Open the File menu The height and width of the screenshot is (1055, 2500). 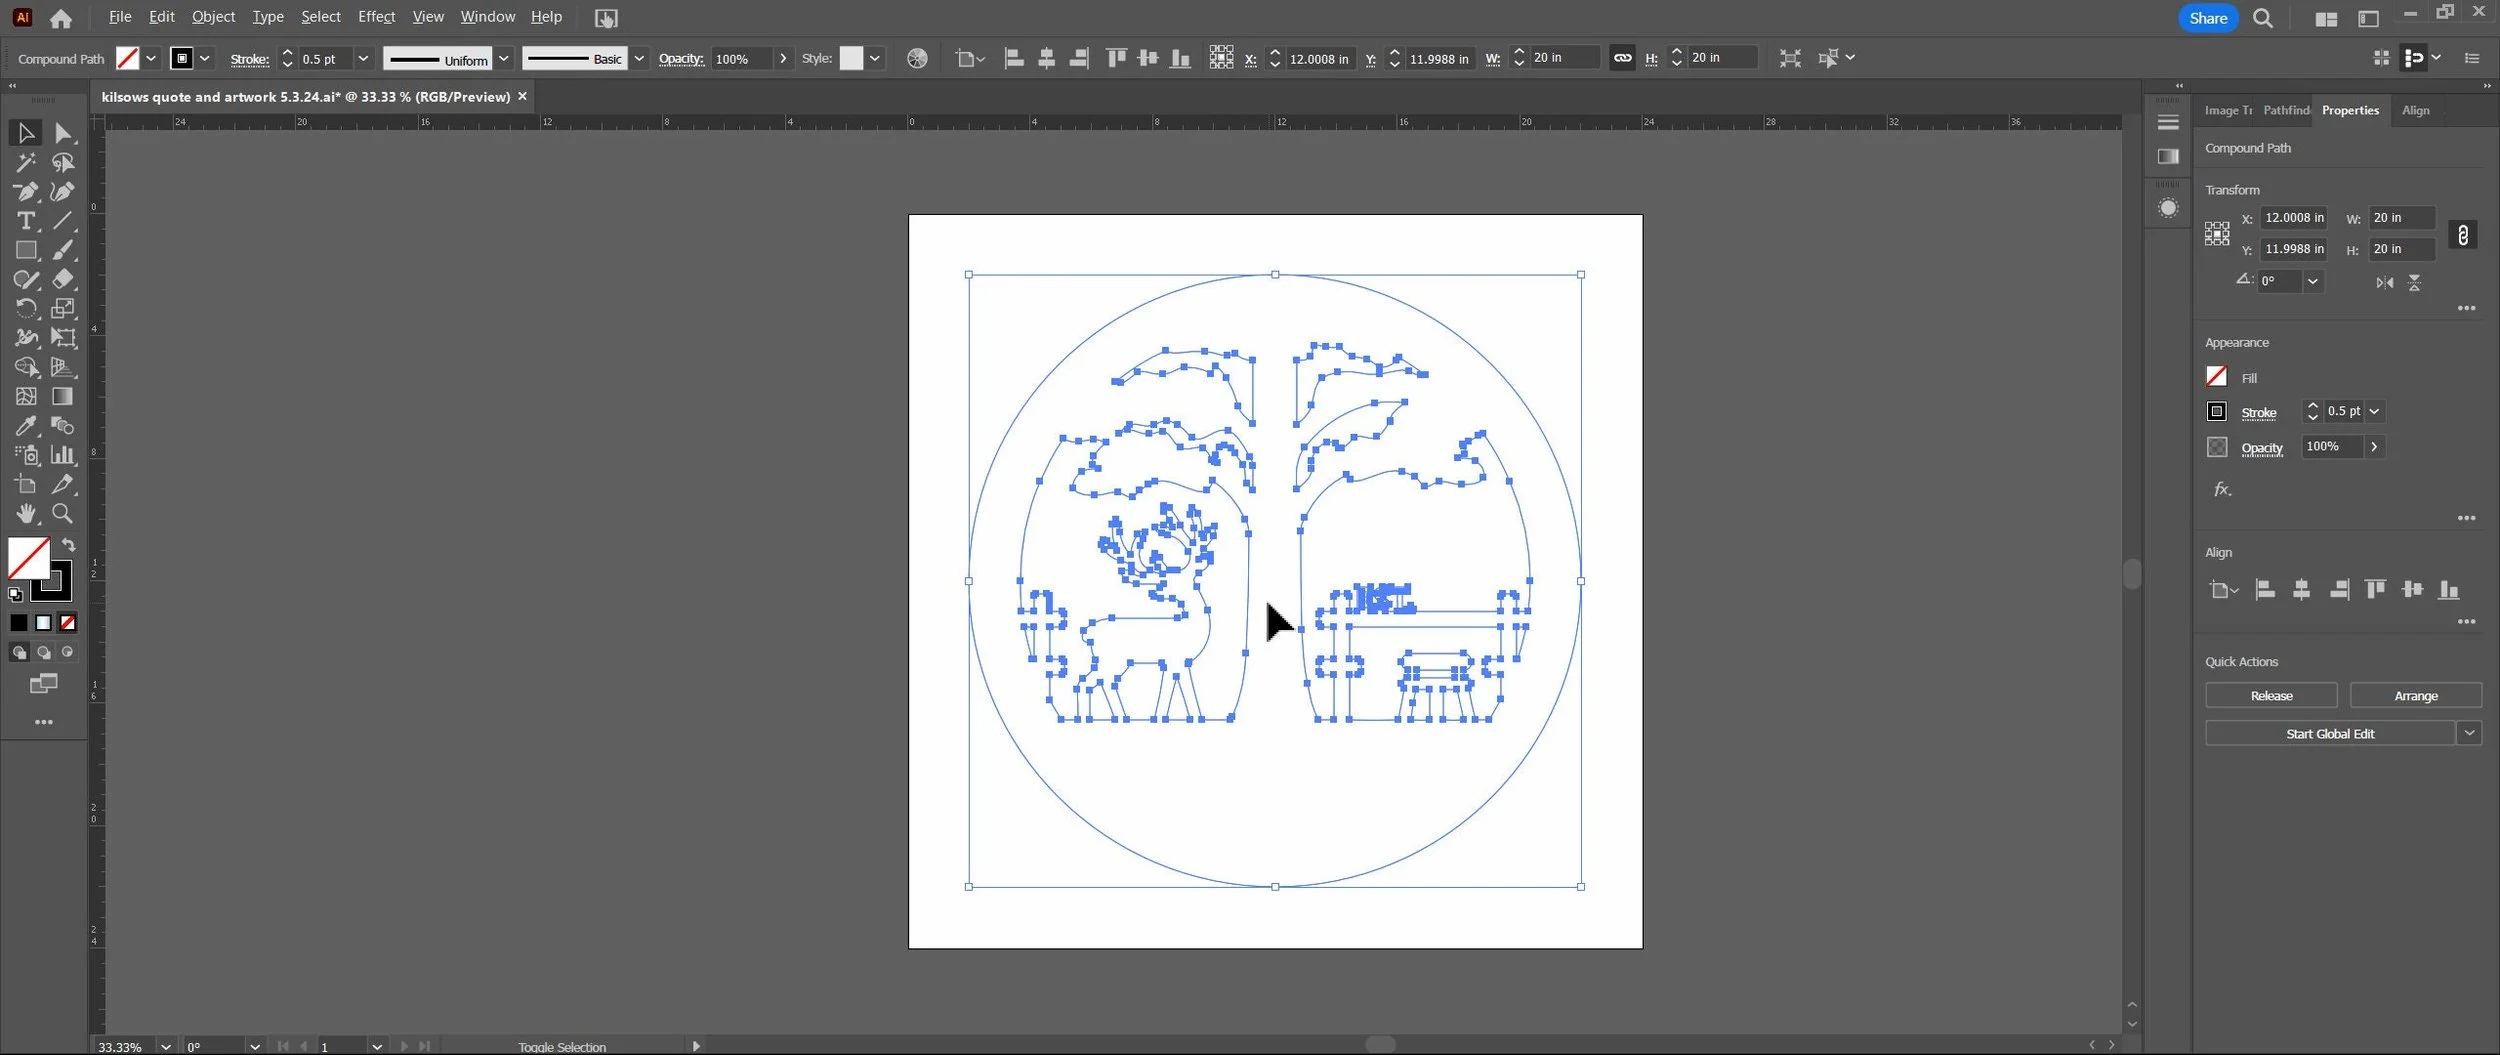point(120,17)
